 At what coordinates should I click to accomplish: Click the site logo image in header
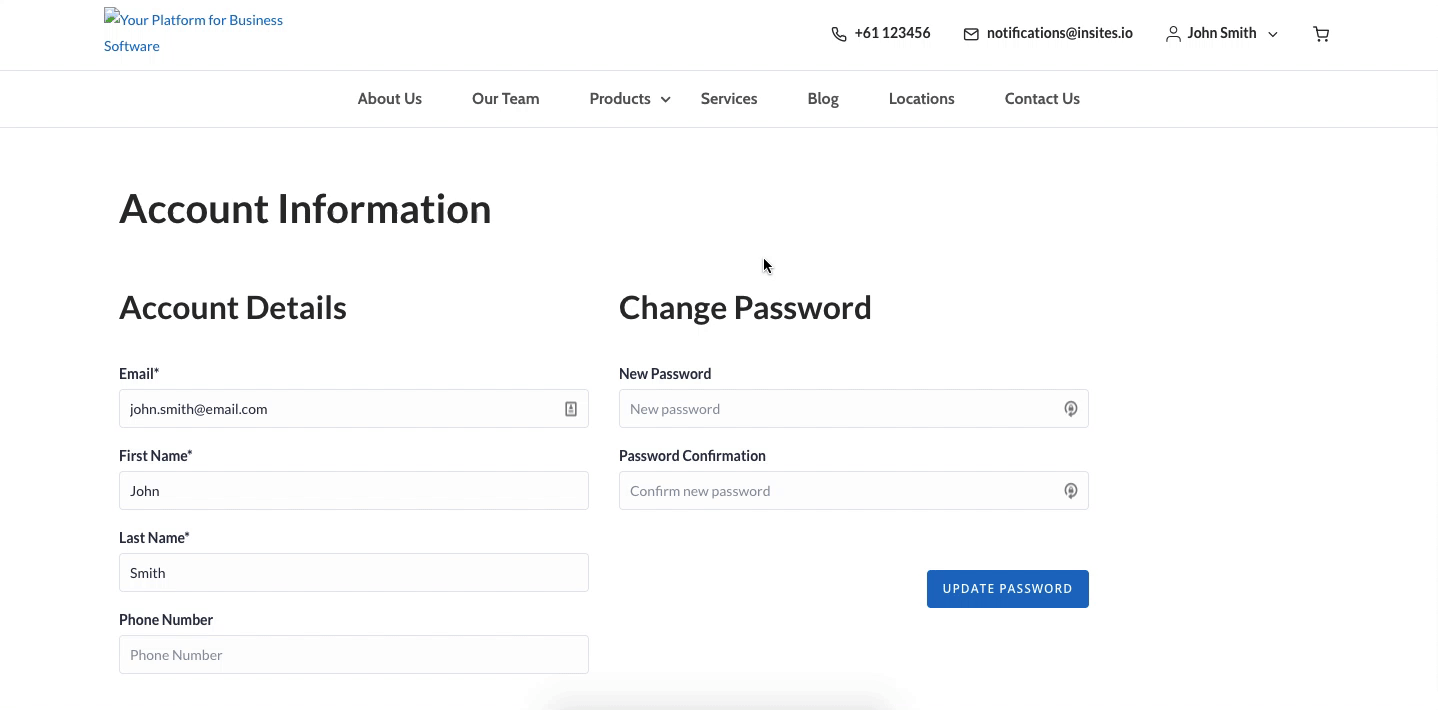coord(193,33)
